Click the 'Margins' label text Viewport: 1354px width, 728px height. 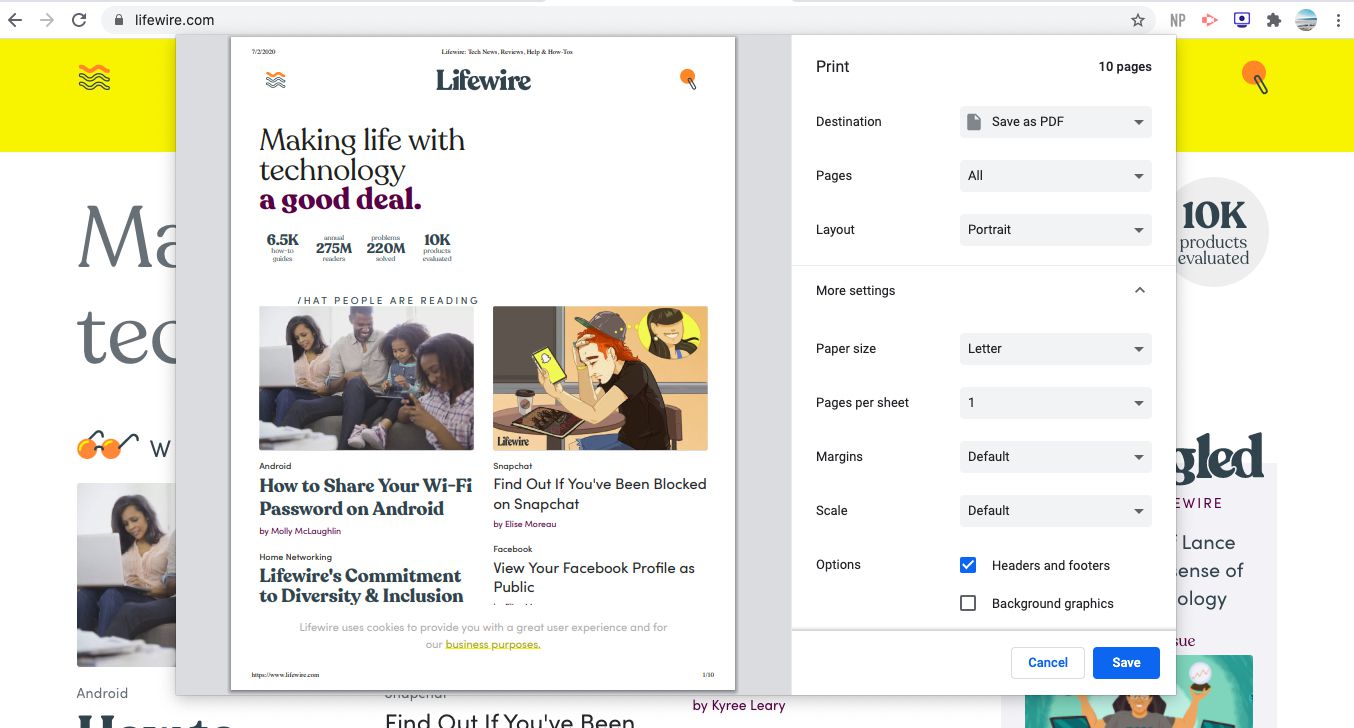pos(839,457)
